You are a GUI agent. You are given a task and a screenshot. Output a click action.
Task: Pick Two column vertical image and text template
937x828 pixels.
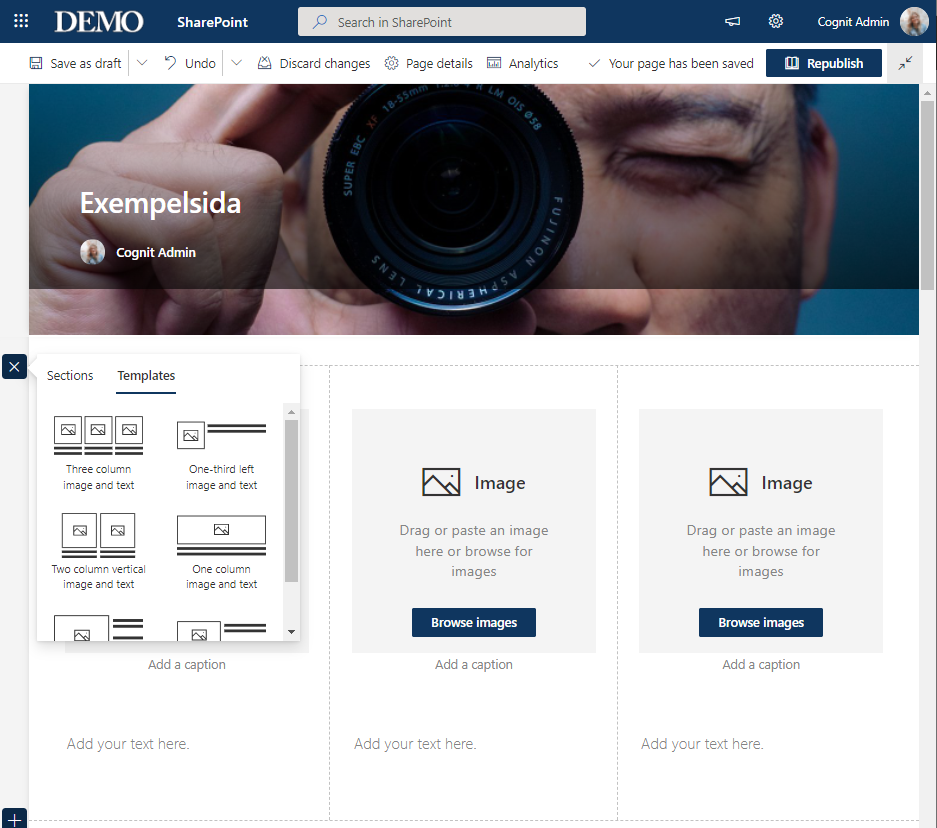[x=99, y=551]
